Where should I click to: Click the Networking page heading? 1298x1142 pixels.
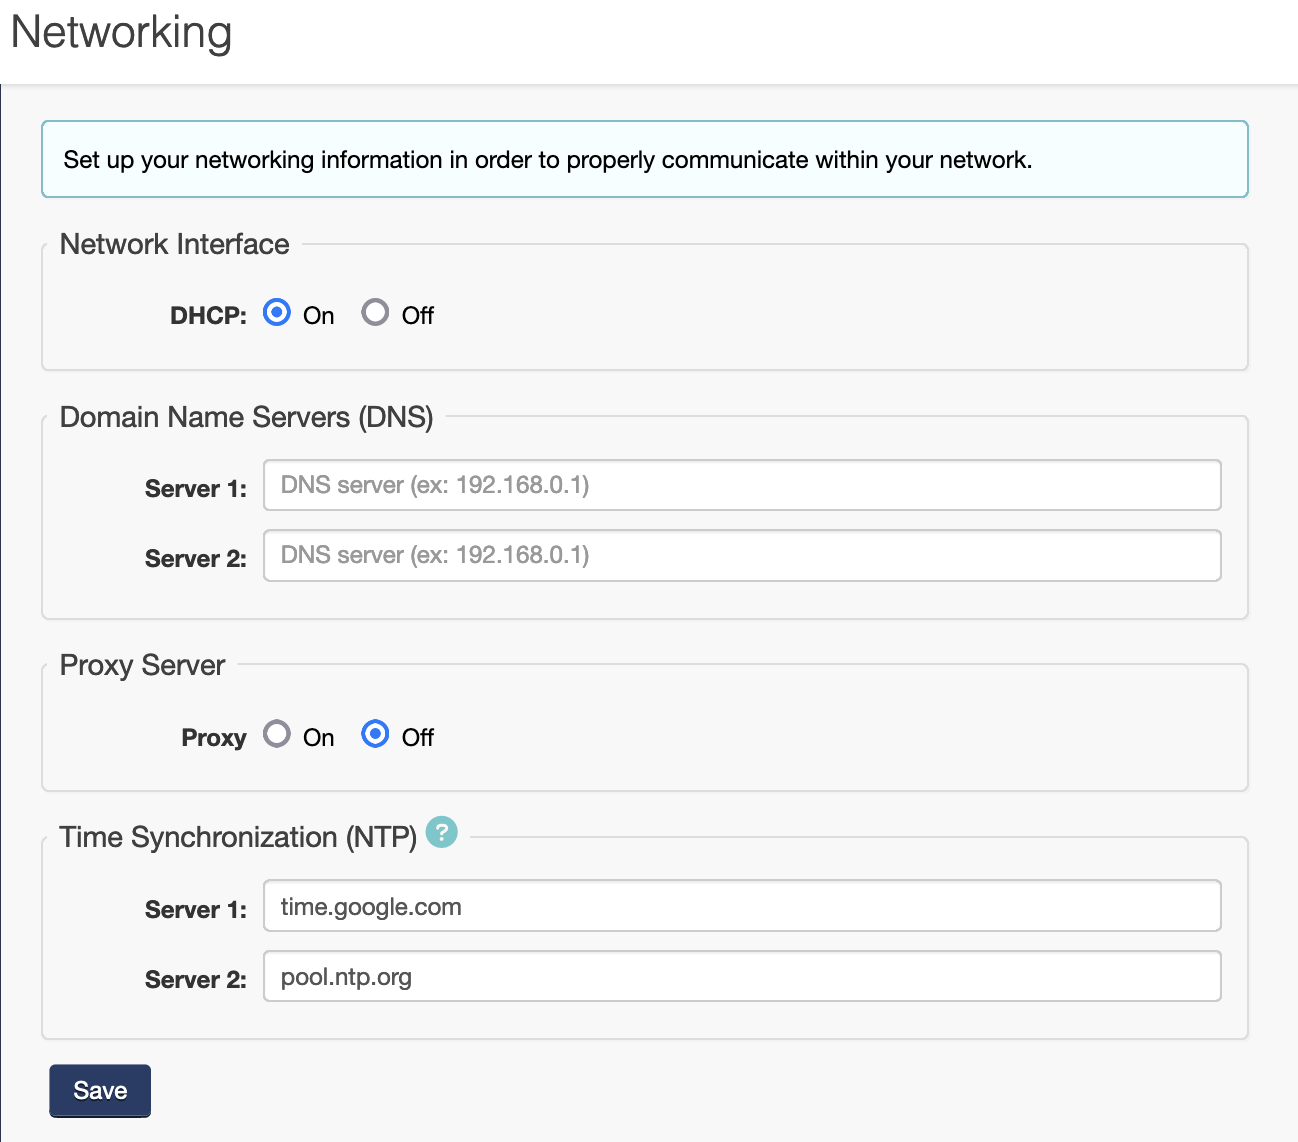(121, 32)
